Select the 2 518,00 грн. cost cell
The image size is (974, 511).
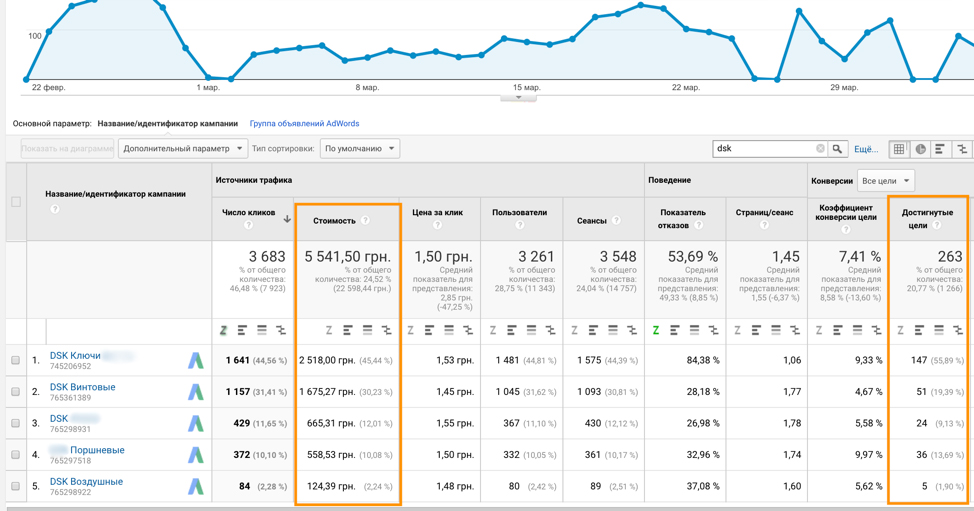pyautogui.click(x=327, y=360)
